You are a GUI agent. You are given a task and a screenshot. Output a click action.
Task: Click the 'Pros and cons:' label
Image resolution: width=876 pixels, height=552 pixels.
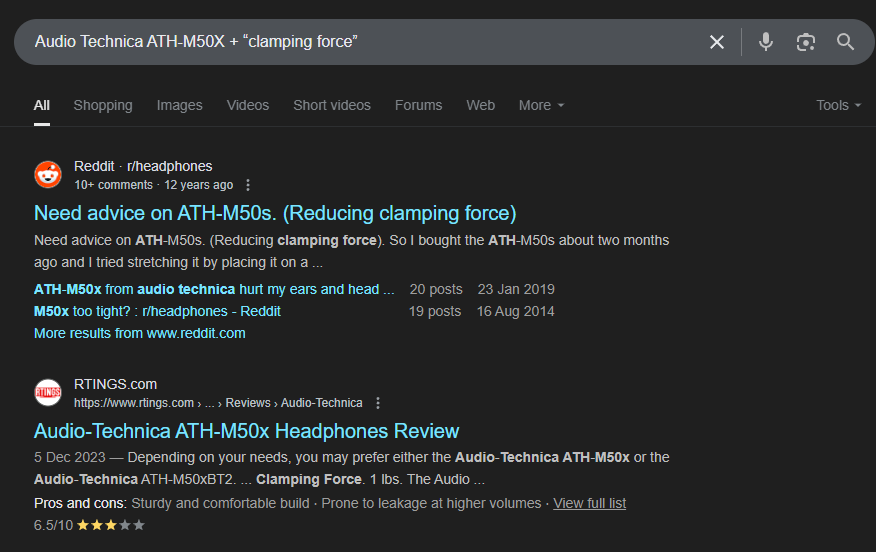[80, 503]
